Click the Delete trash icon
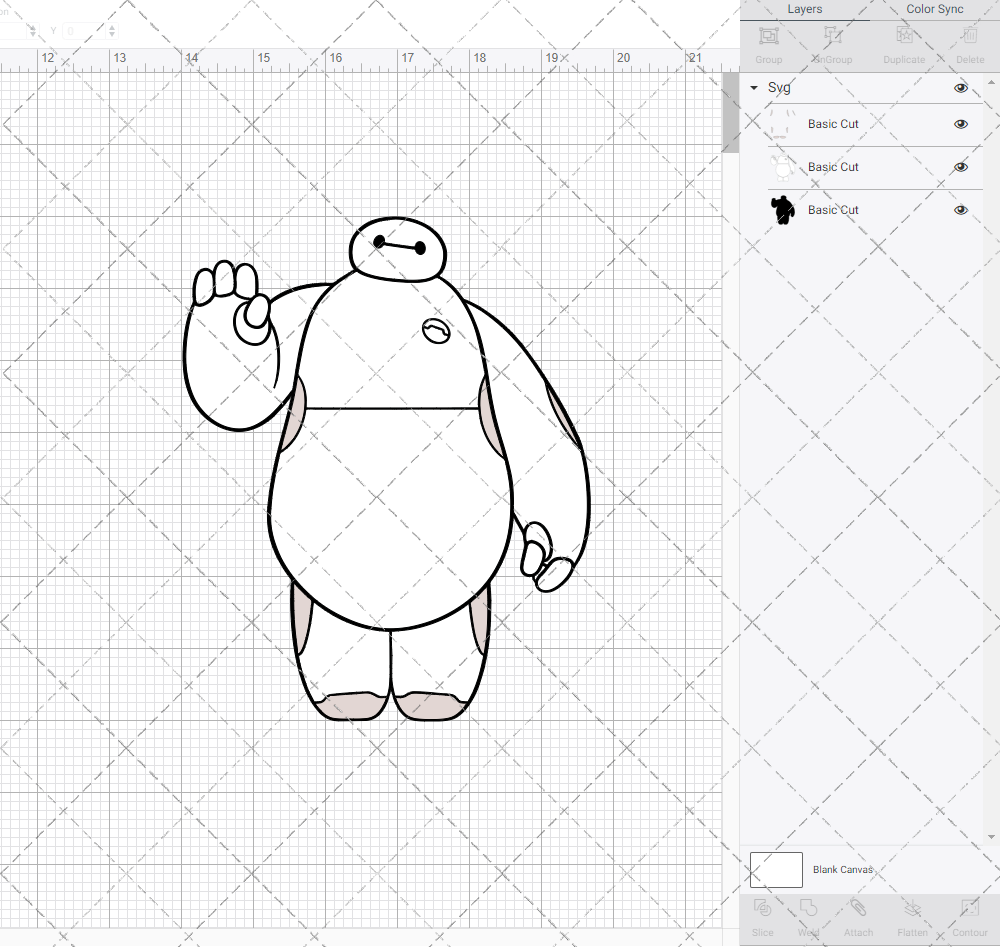The width and height of the screenshot is (1000, 947). click(x=970, y=36)
